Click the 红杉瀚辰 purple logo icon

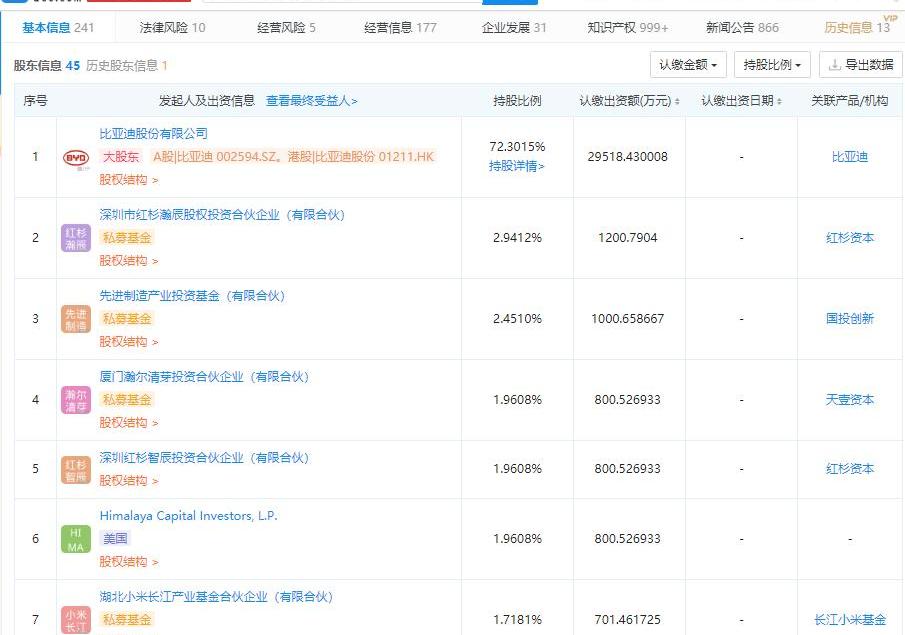click(x=76, y=238)
